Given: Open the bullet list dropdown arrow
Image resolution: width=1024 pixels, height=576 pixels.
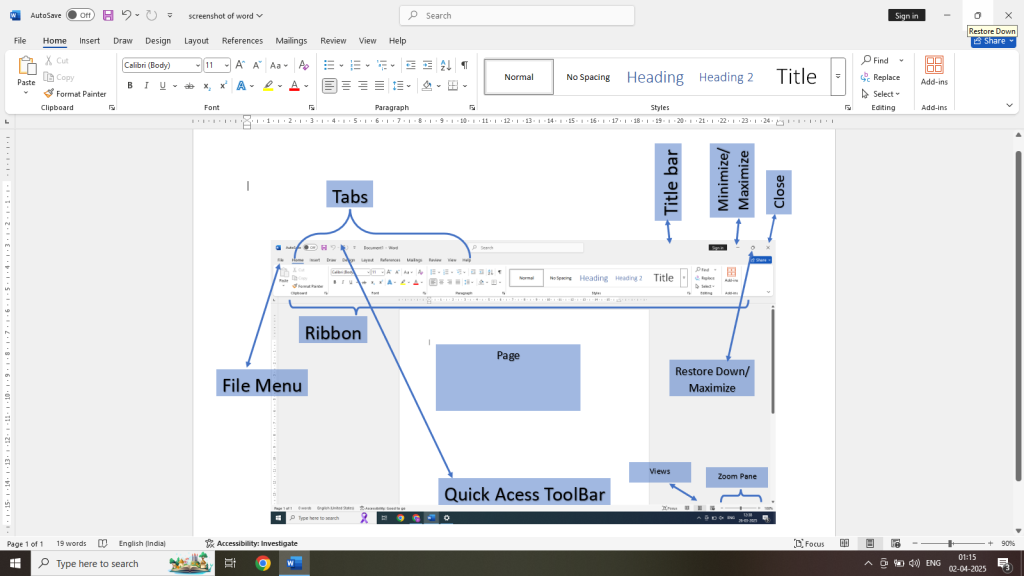Looking at the screenshot, I should [x=340, y=64].
